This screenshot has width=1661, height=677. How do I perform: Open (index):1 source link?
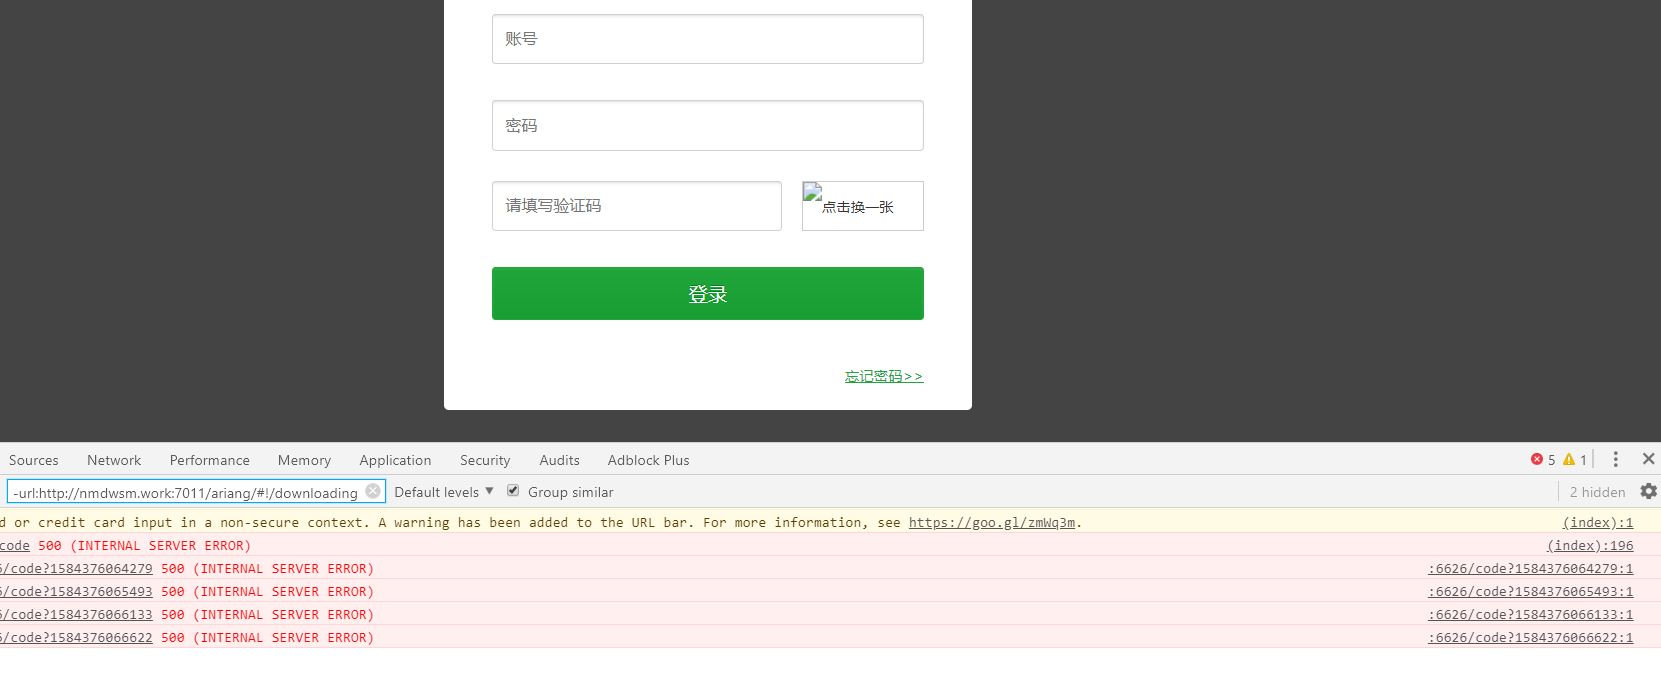click(x=1598, y=522)
